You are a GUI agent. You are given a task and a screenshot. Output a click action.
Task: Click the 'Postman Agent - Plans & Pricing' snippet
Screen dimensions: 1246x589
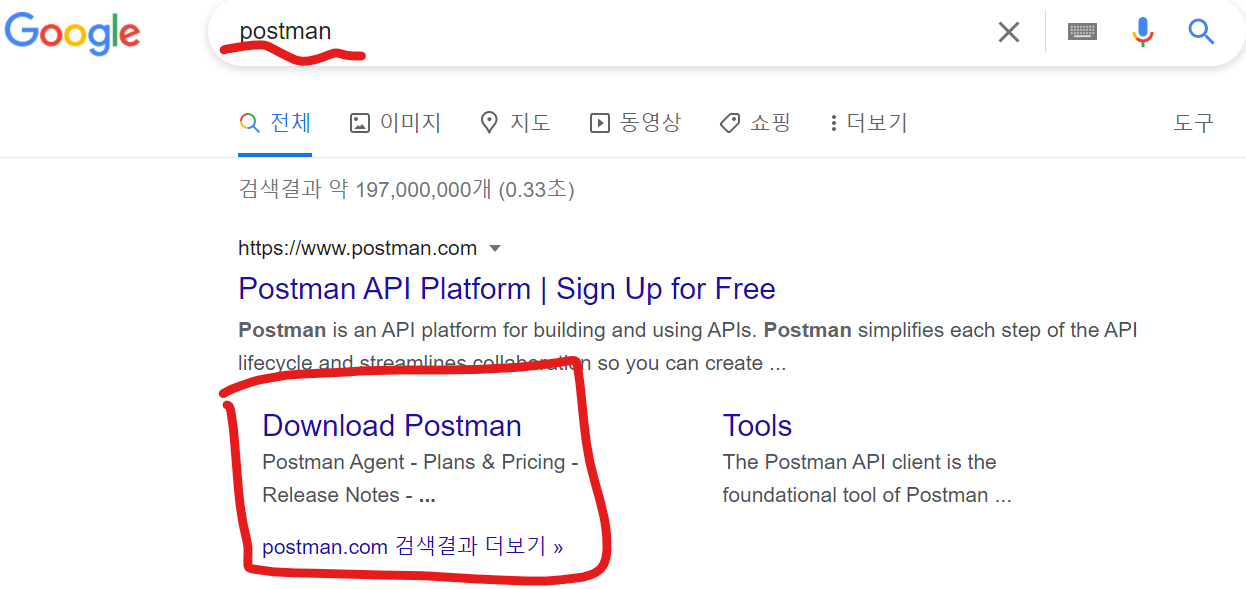click(420, 462)
